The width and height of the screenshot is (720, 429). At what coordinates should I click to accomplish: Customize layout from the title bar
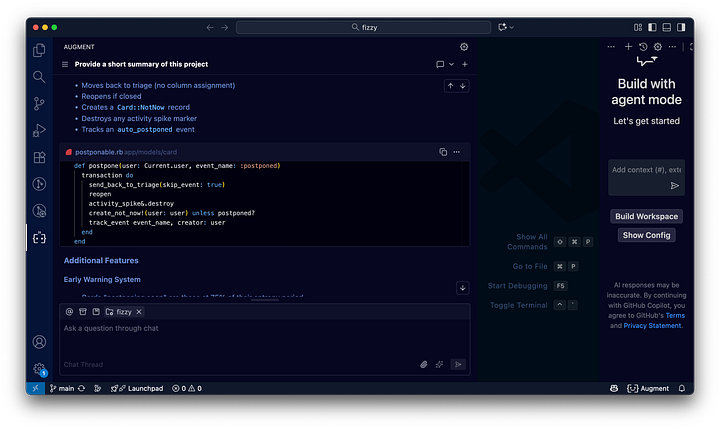tap(638, 28)
